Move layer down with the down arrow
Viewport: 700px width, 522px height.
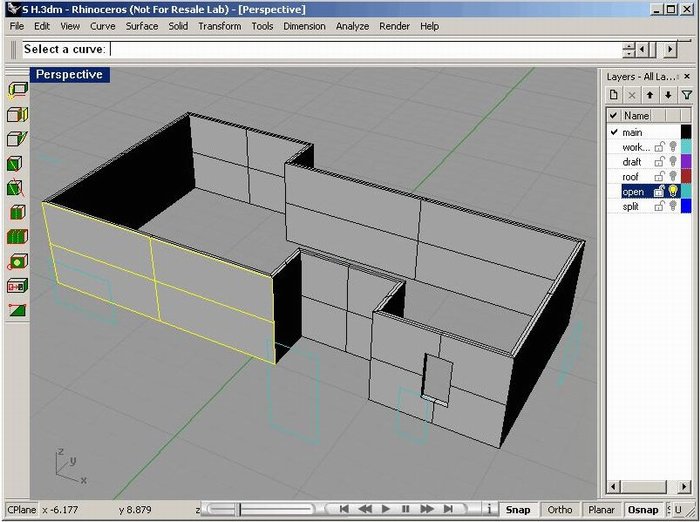point(667,95)
